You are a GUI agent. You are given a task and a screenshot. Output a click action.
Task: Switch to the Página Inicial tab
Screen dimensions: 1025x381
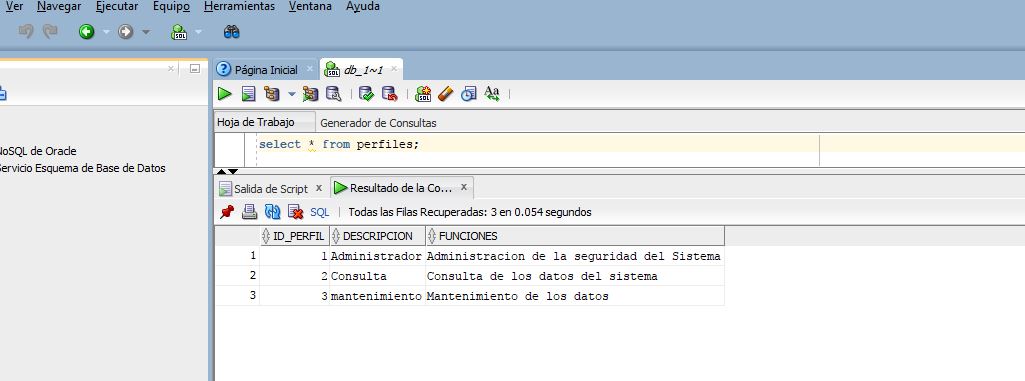coord(265,70)
